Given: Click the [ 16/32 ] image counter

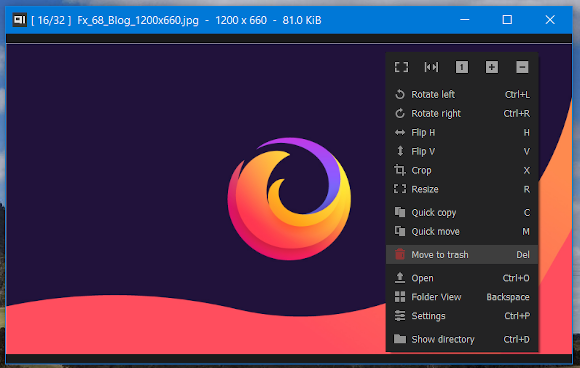Looking at the screenshot, I should [51, 20].
